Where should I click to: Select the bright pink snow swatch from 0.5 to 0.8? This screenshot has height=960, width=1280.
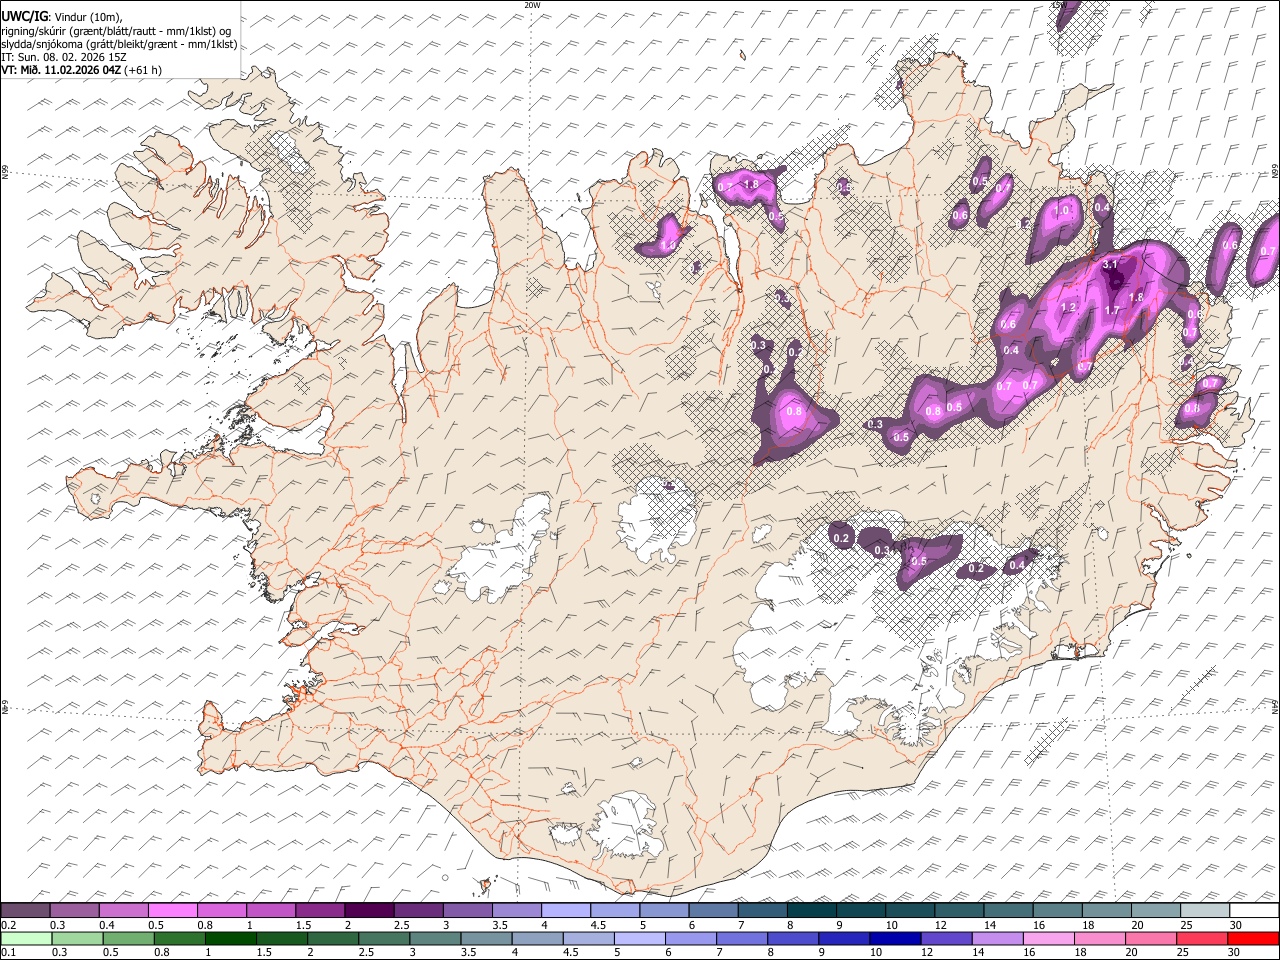pyautogui.click(x=172, y=911)
